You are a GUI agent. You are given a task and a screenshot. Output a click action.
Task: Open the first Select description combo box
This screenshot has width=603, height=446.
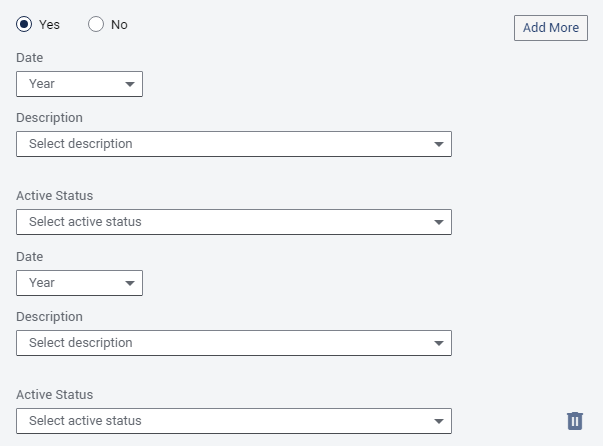click(x=220, y=144)
